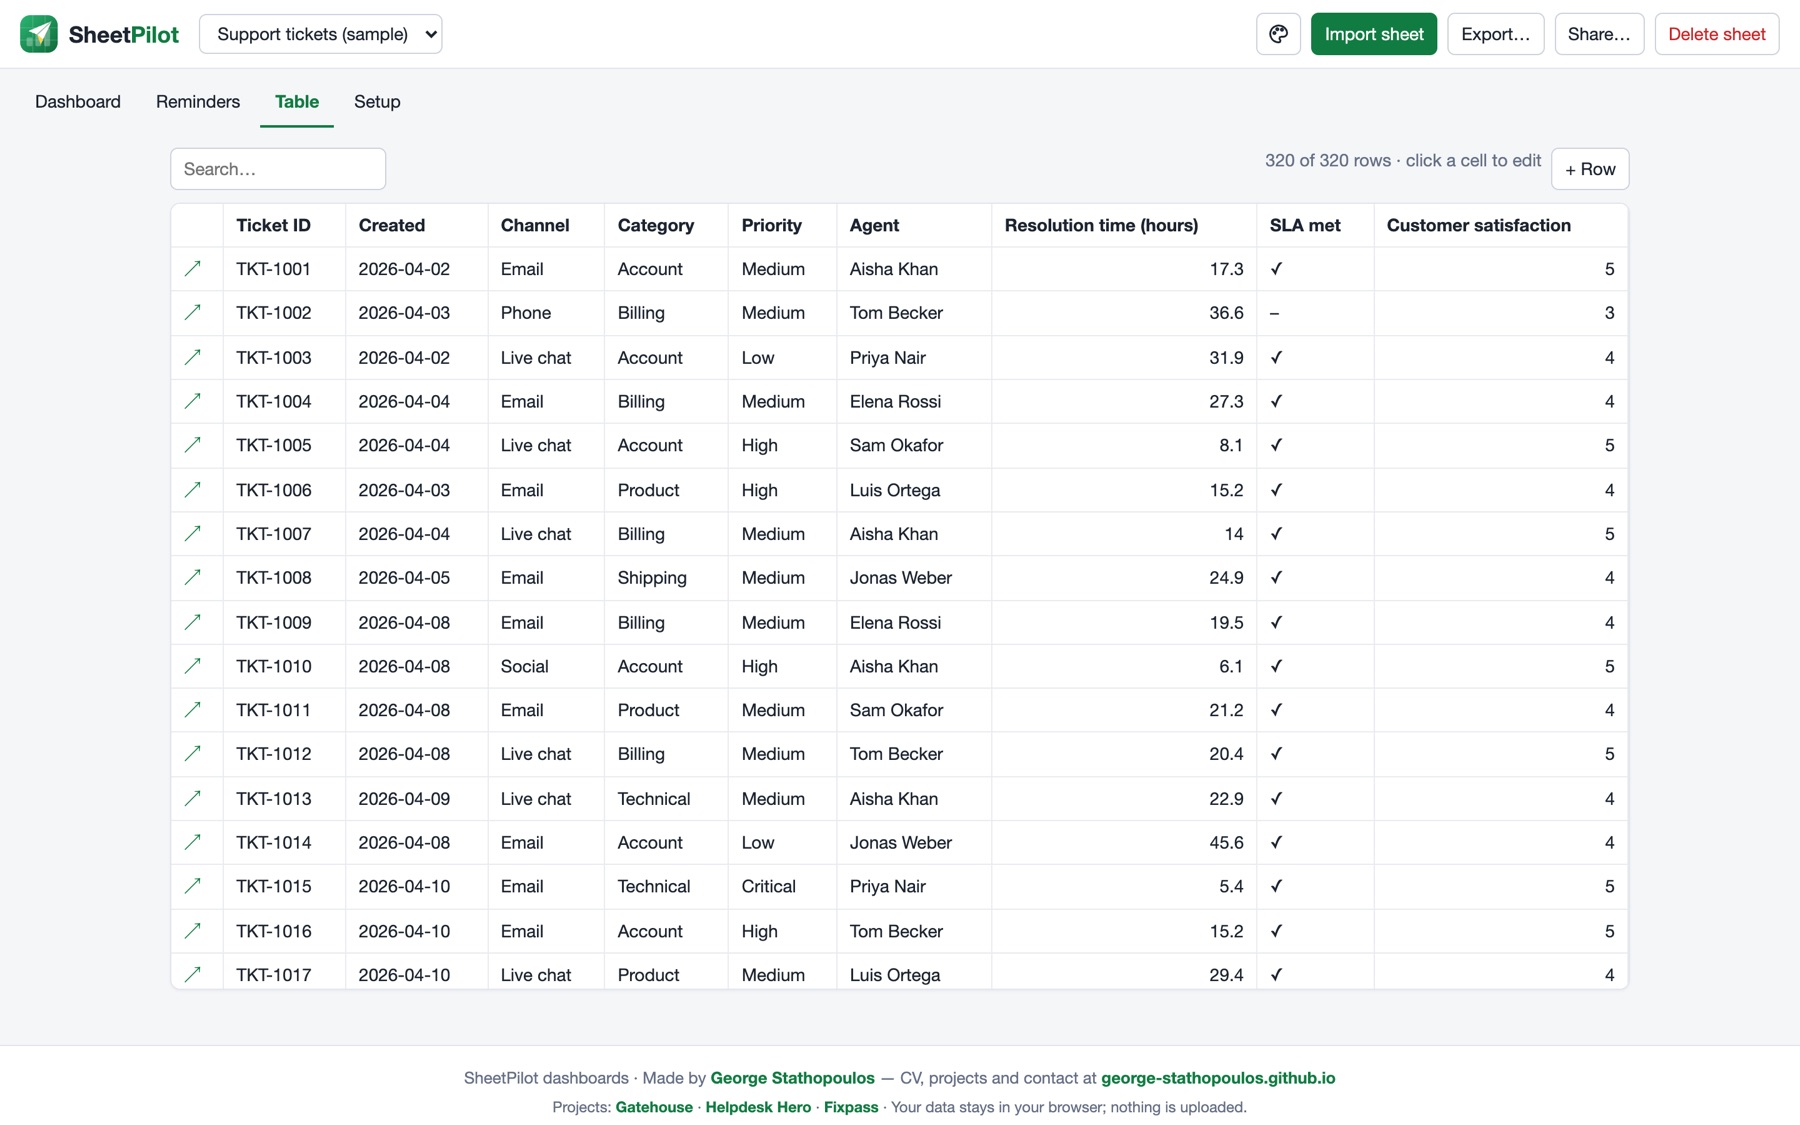Open row TKT-1003 using its arrow icon

tap(193, 357)
